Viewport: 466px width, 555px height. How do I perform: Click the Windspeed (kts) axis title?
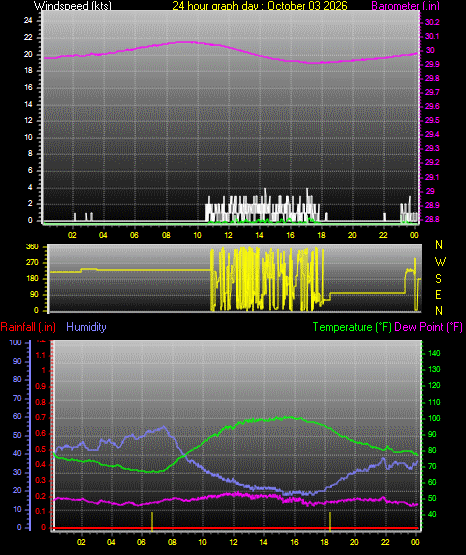click(x=73, y=6)
